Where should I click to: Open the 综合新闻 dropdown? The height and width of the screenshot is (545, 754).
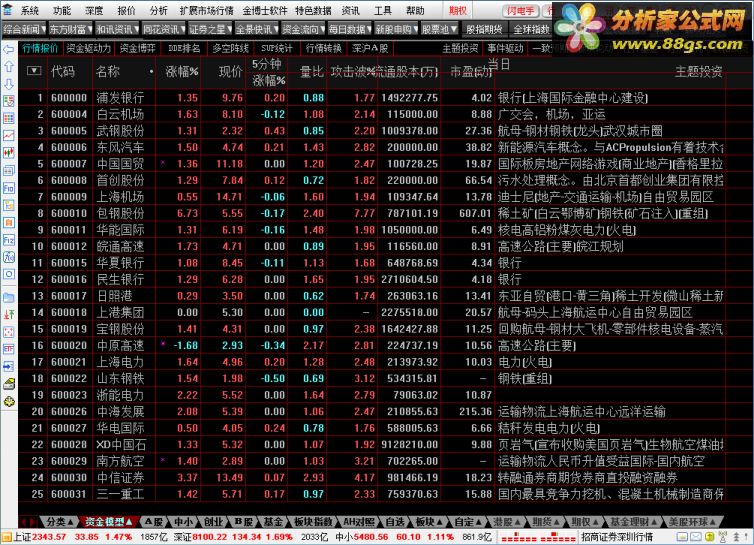pos(24,29)
